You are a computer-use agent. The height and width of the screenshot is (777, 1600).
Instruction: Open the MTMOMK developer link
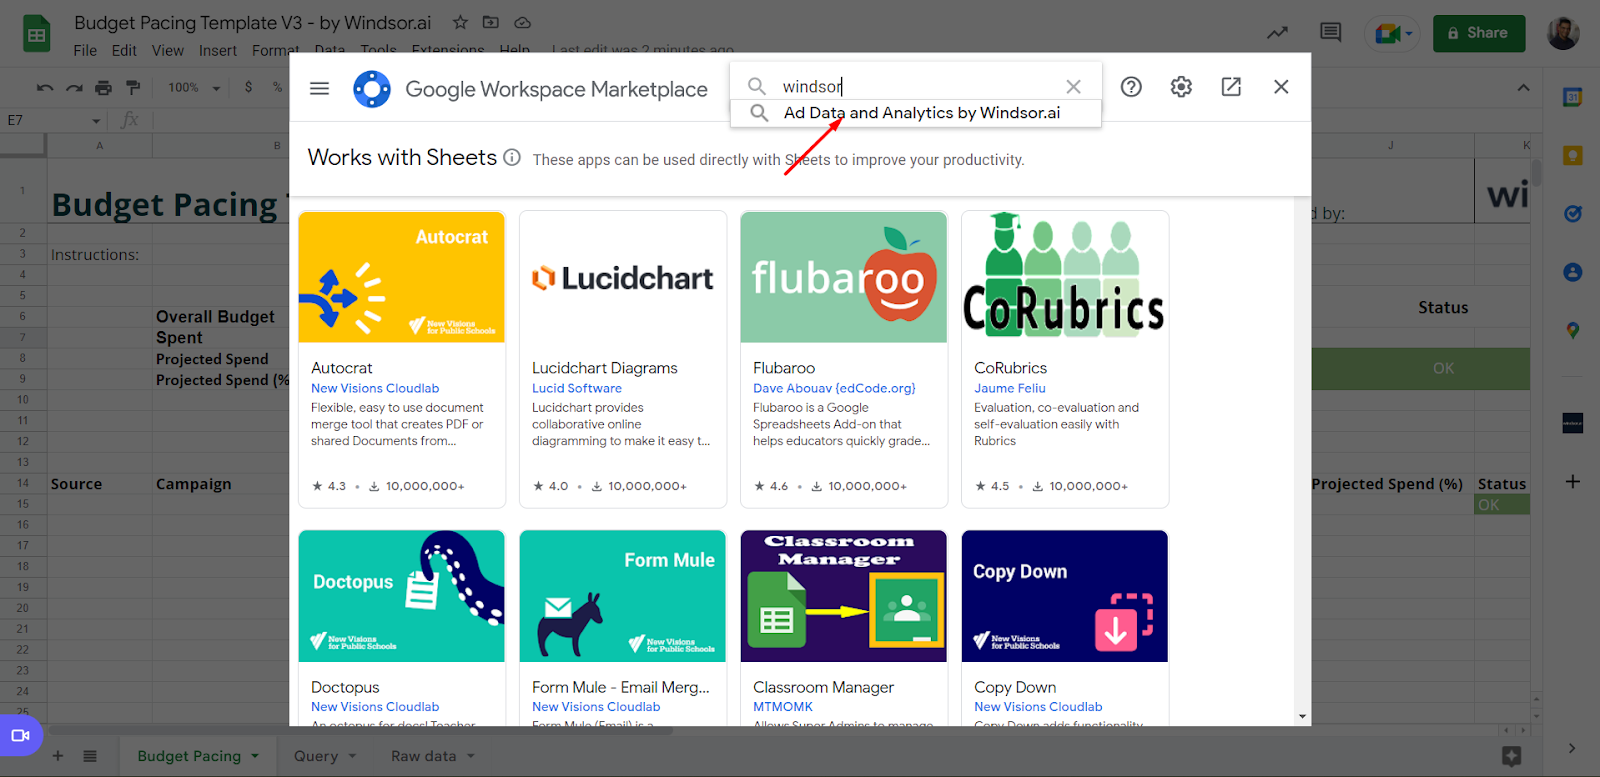783,707
